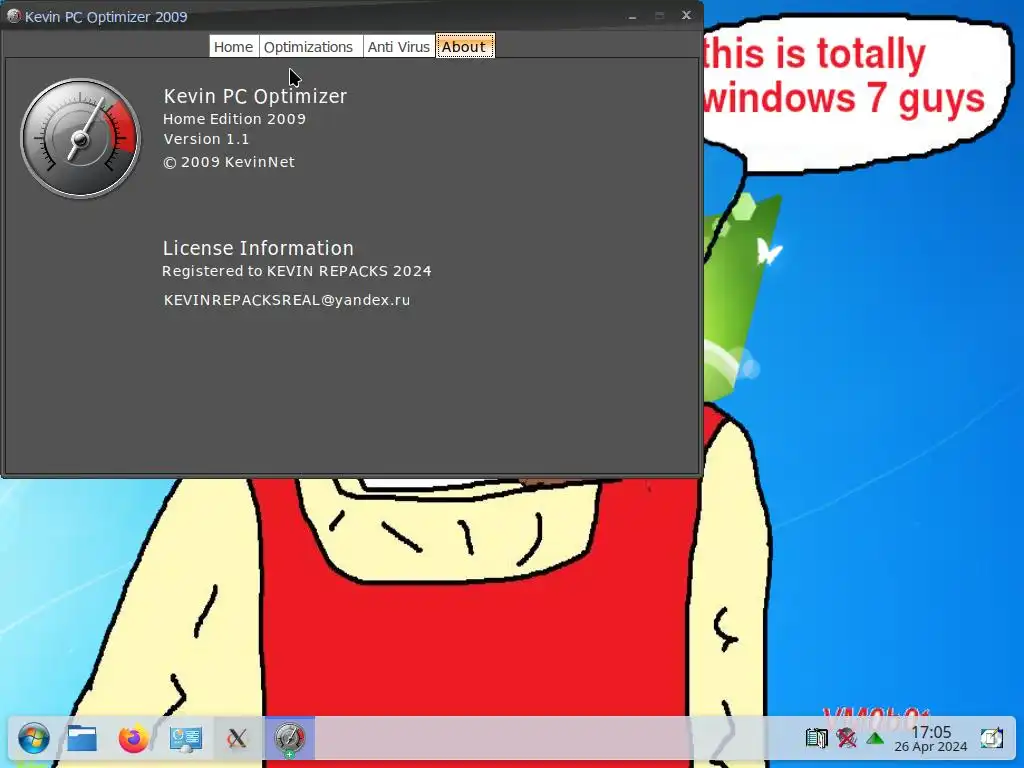The width and height of the screenshot is (1024, 768).
Task: Open the file manager from taskbar
Action: (82, 739)
